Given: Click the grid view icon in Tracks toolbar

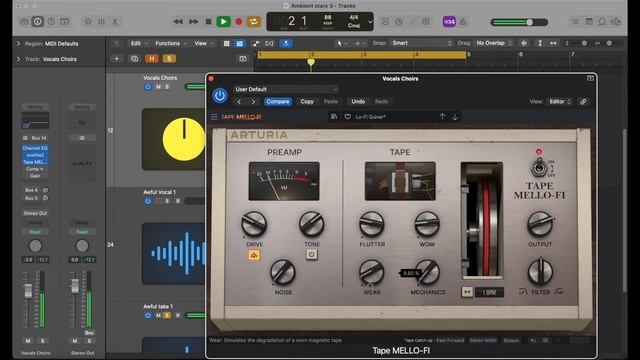Looking at the screenshot, I should coord(227,43).
